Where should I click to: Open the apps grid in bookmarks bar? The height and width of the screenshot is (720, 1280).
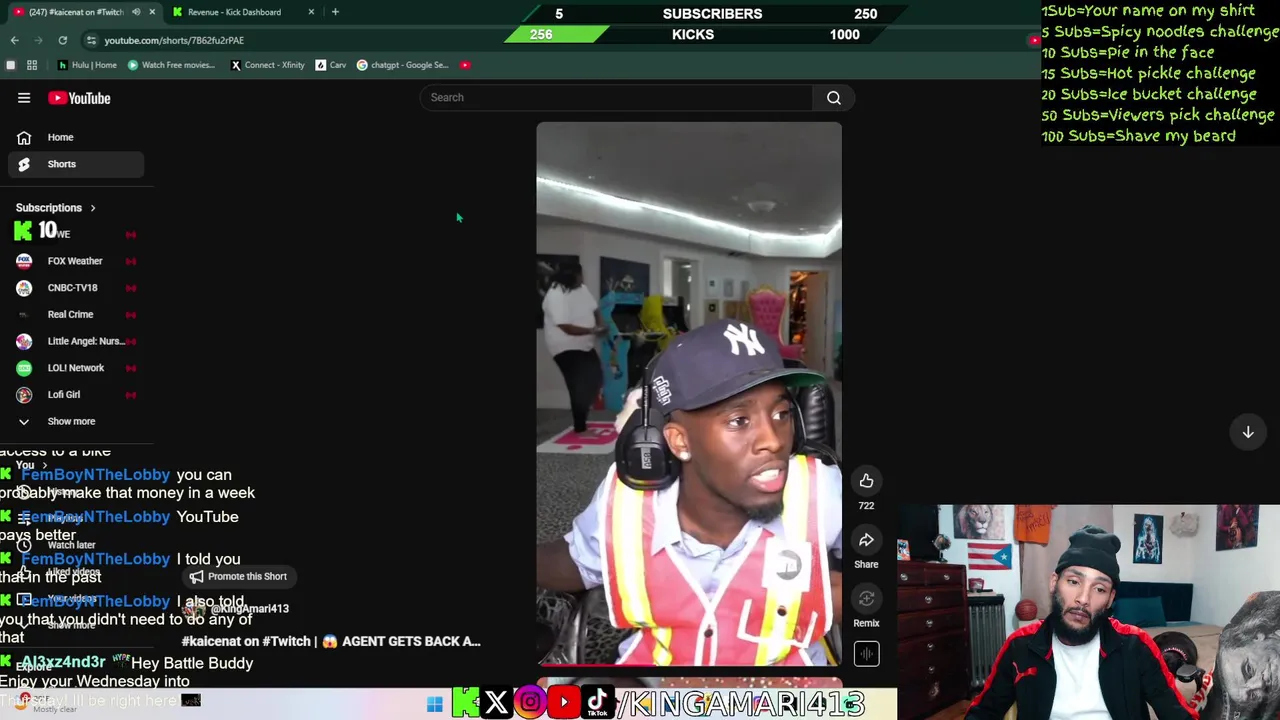(x=32, y=65)
